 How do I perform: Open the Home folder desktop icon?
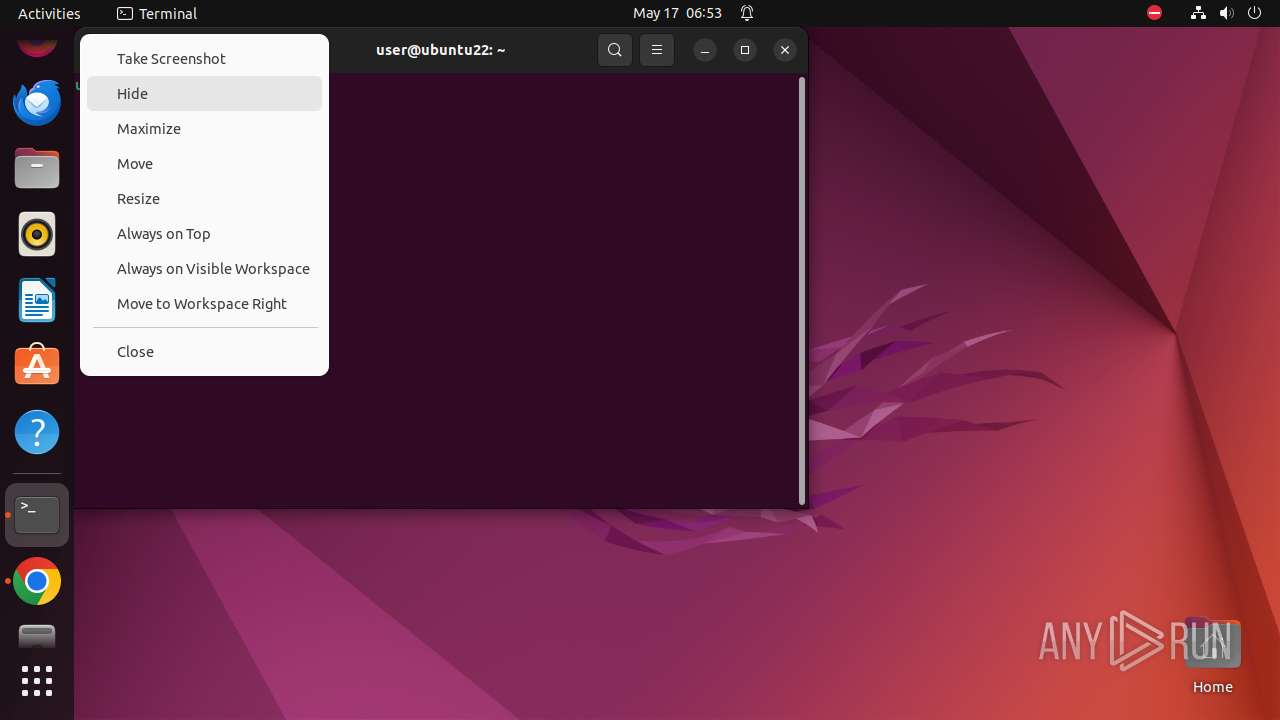(1212, 656)
